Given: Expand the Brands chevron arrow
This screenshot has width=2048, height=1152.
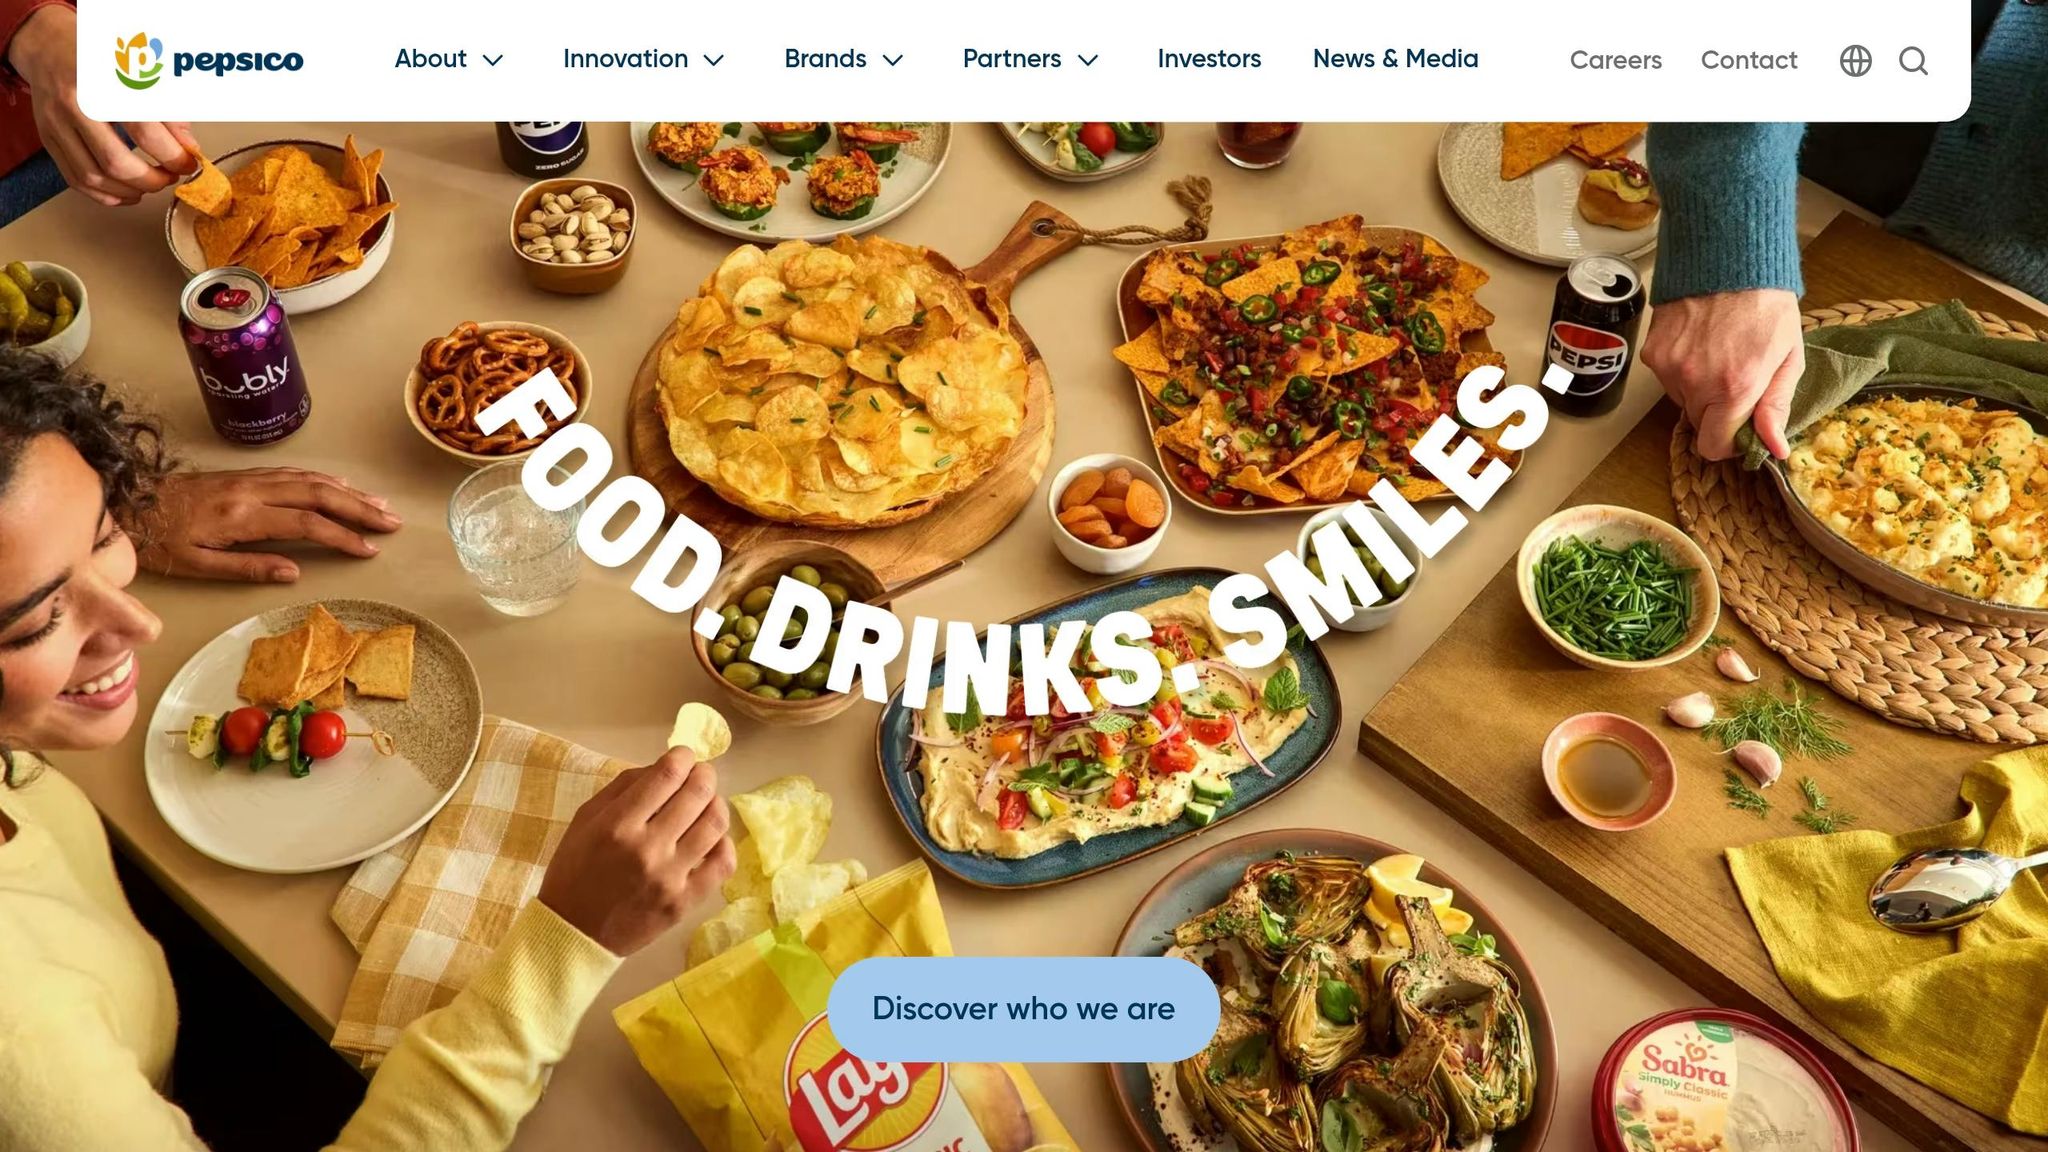Looking at the screenshot, I should [x=893, y=60].
